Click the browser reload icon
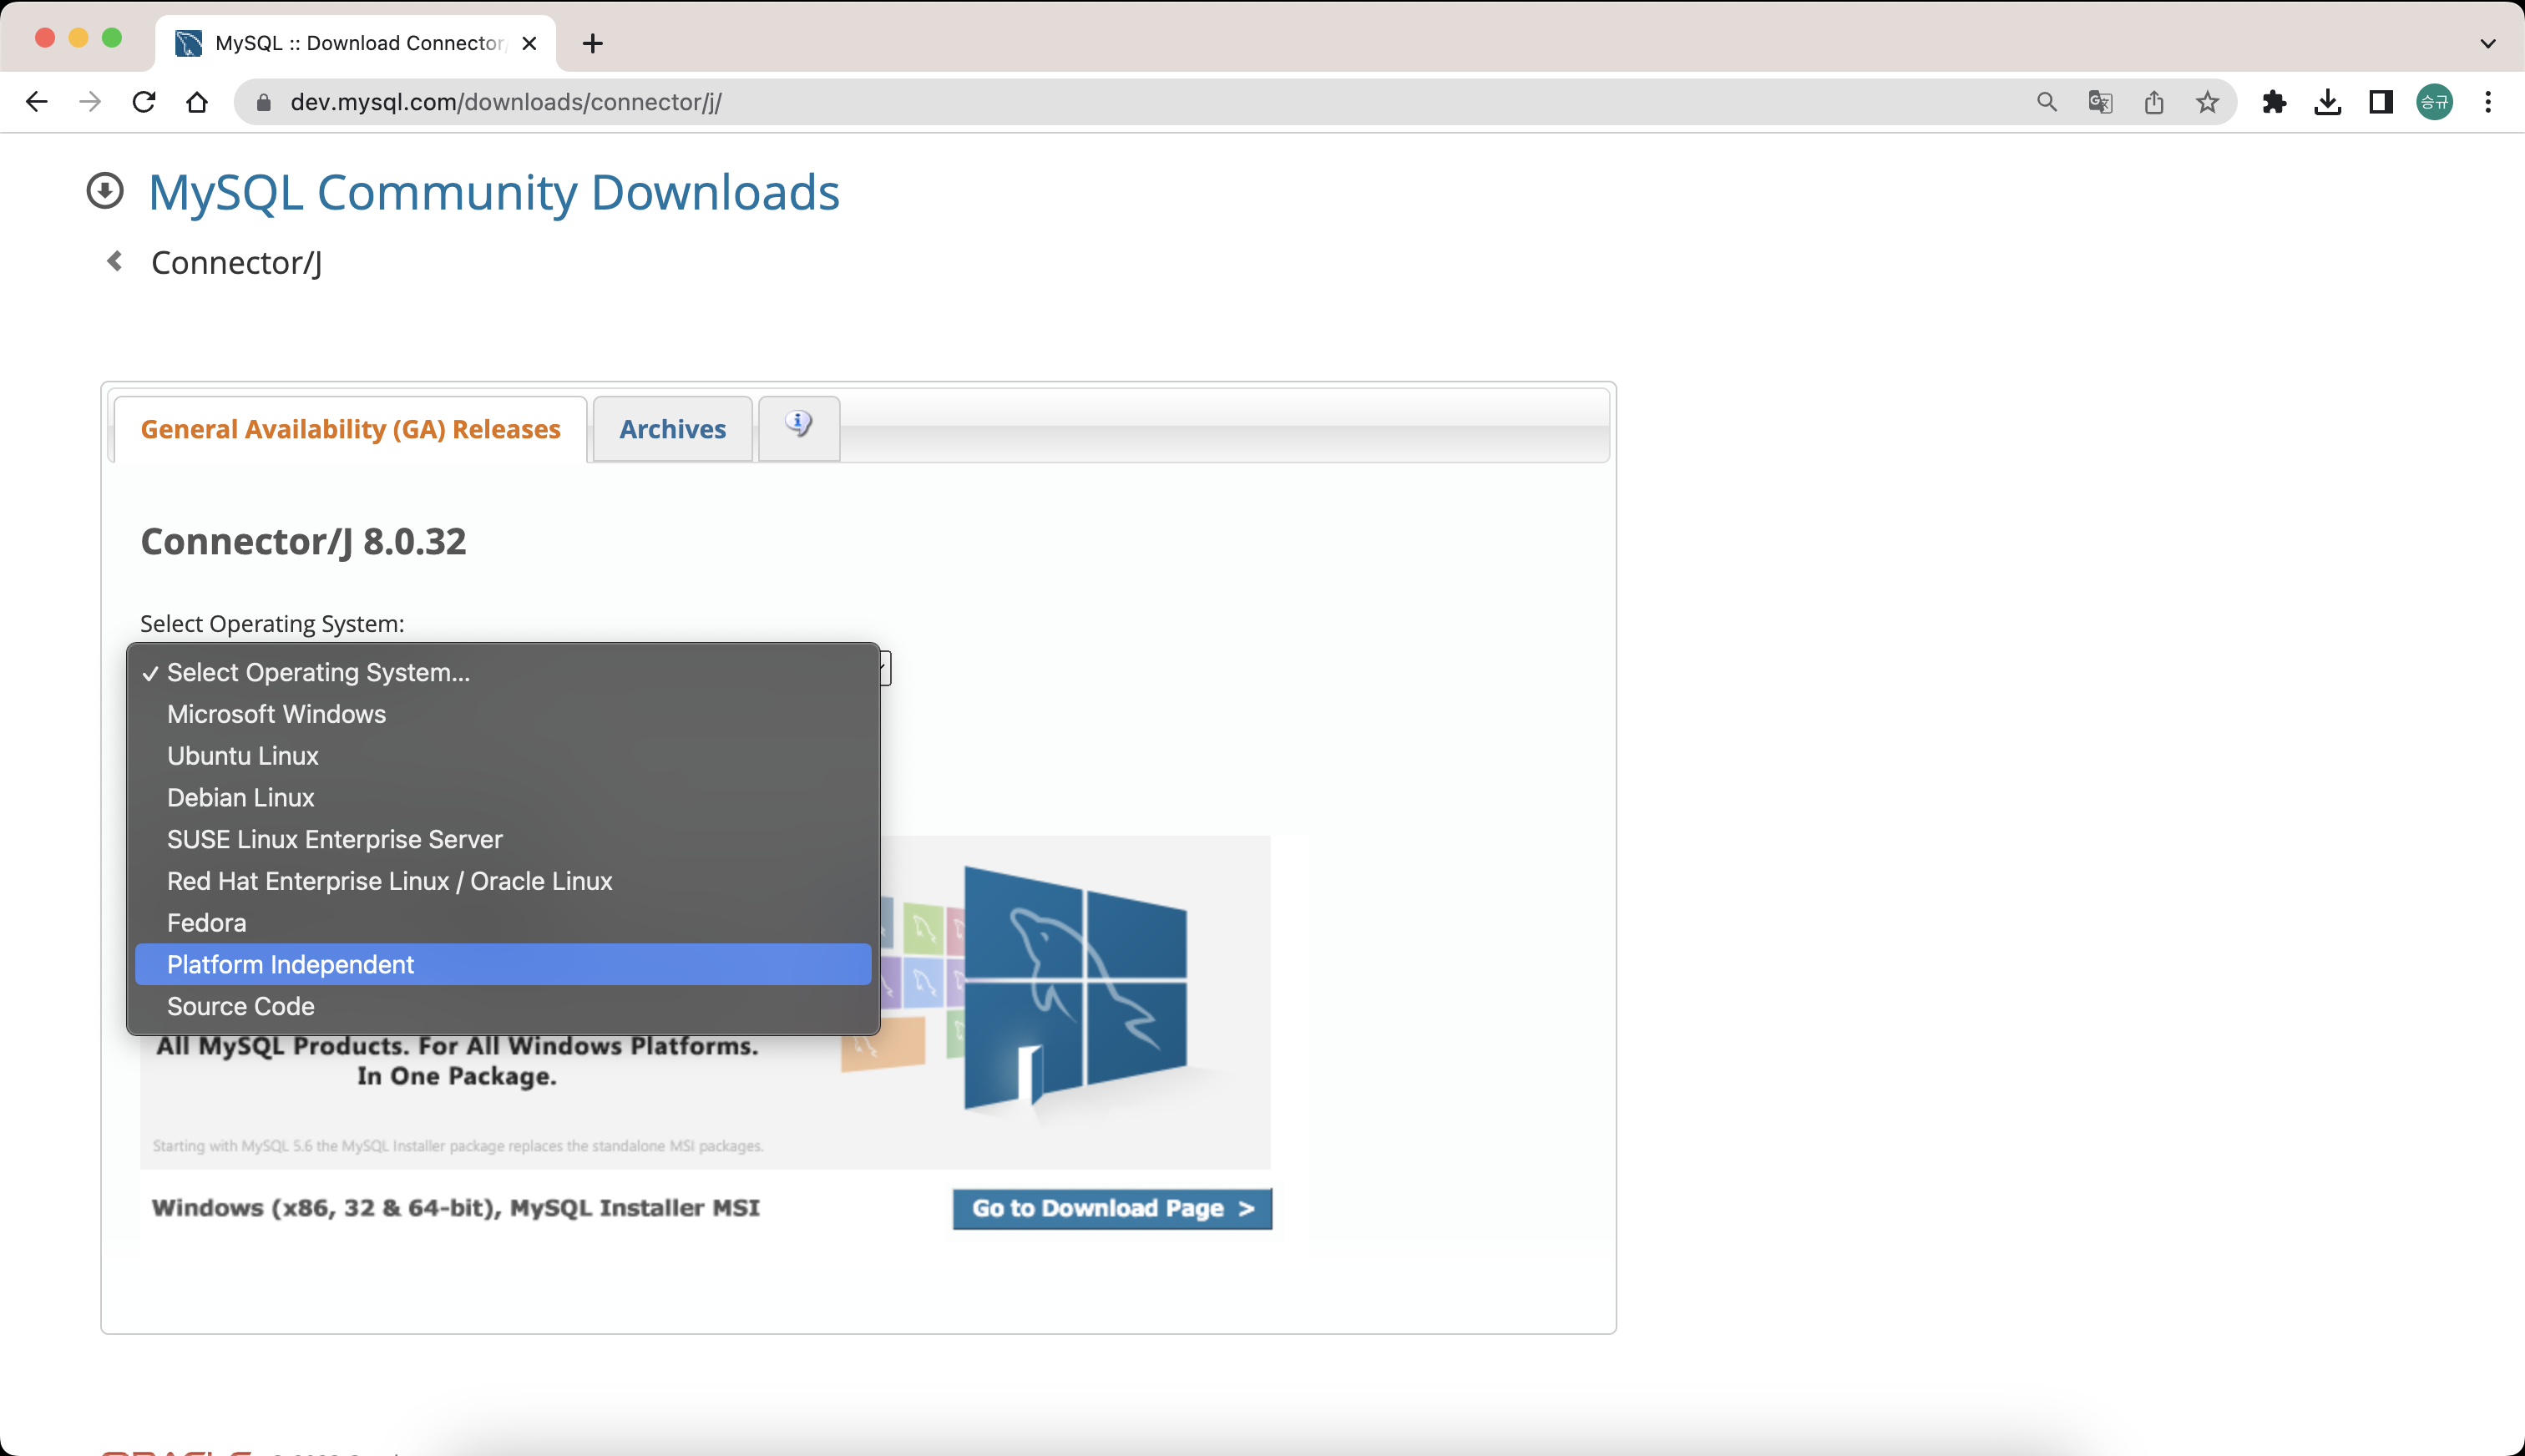The height and width of the screenshot is (1456, 2525). pos(144,102)
